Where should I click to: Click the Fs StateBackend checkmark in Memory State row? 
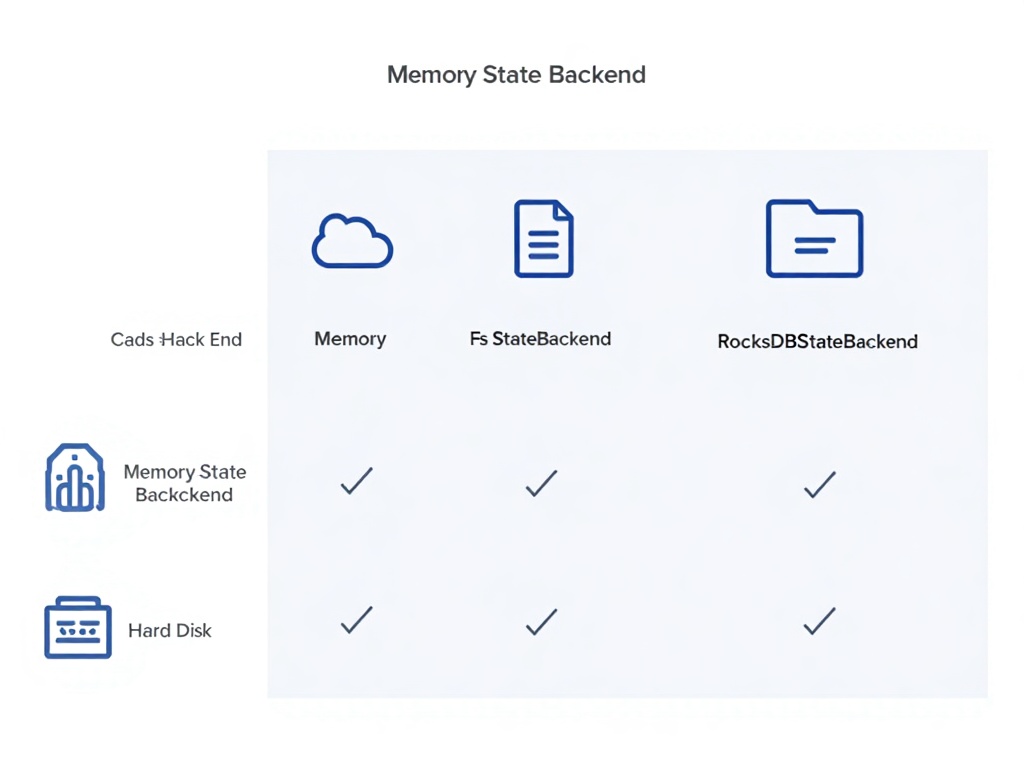541,483
